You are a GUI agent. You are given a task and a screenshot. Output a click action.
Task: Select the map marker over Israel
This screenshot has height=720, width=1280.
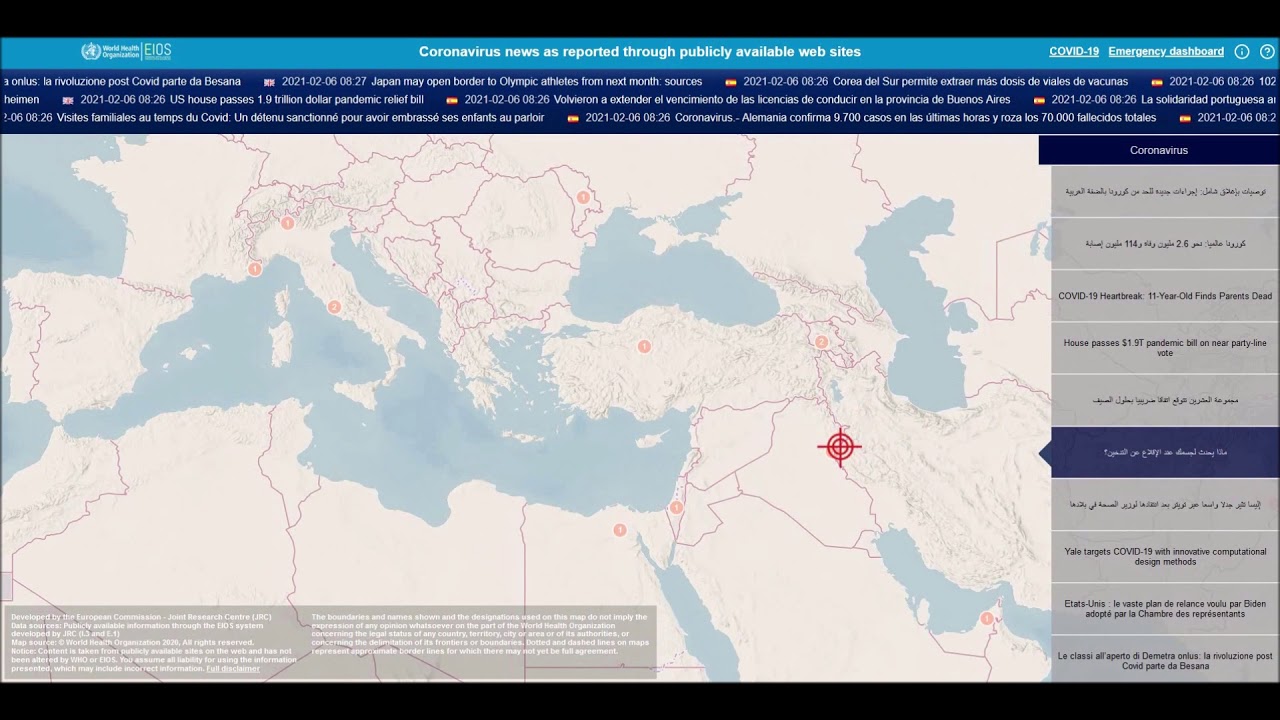[676, 508]
